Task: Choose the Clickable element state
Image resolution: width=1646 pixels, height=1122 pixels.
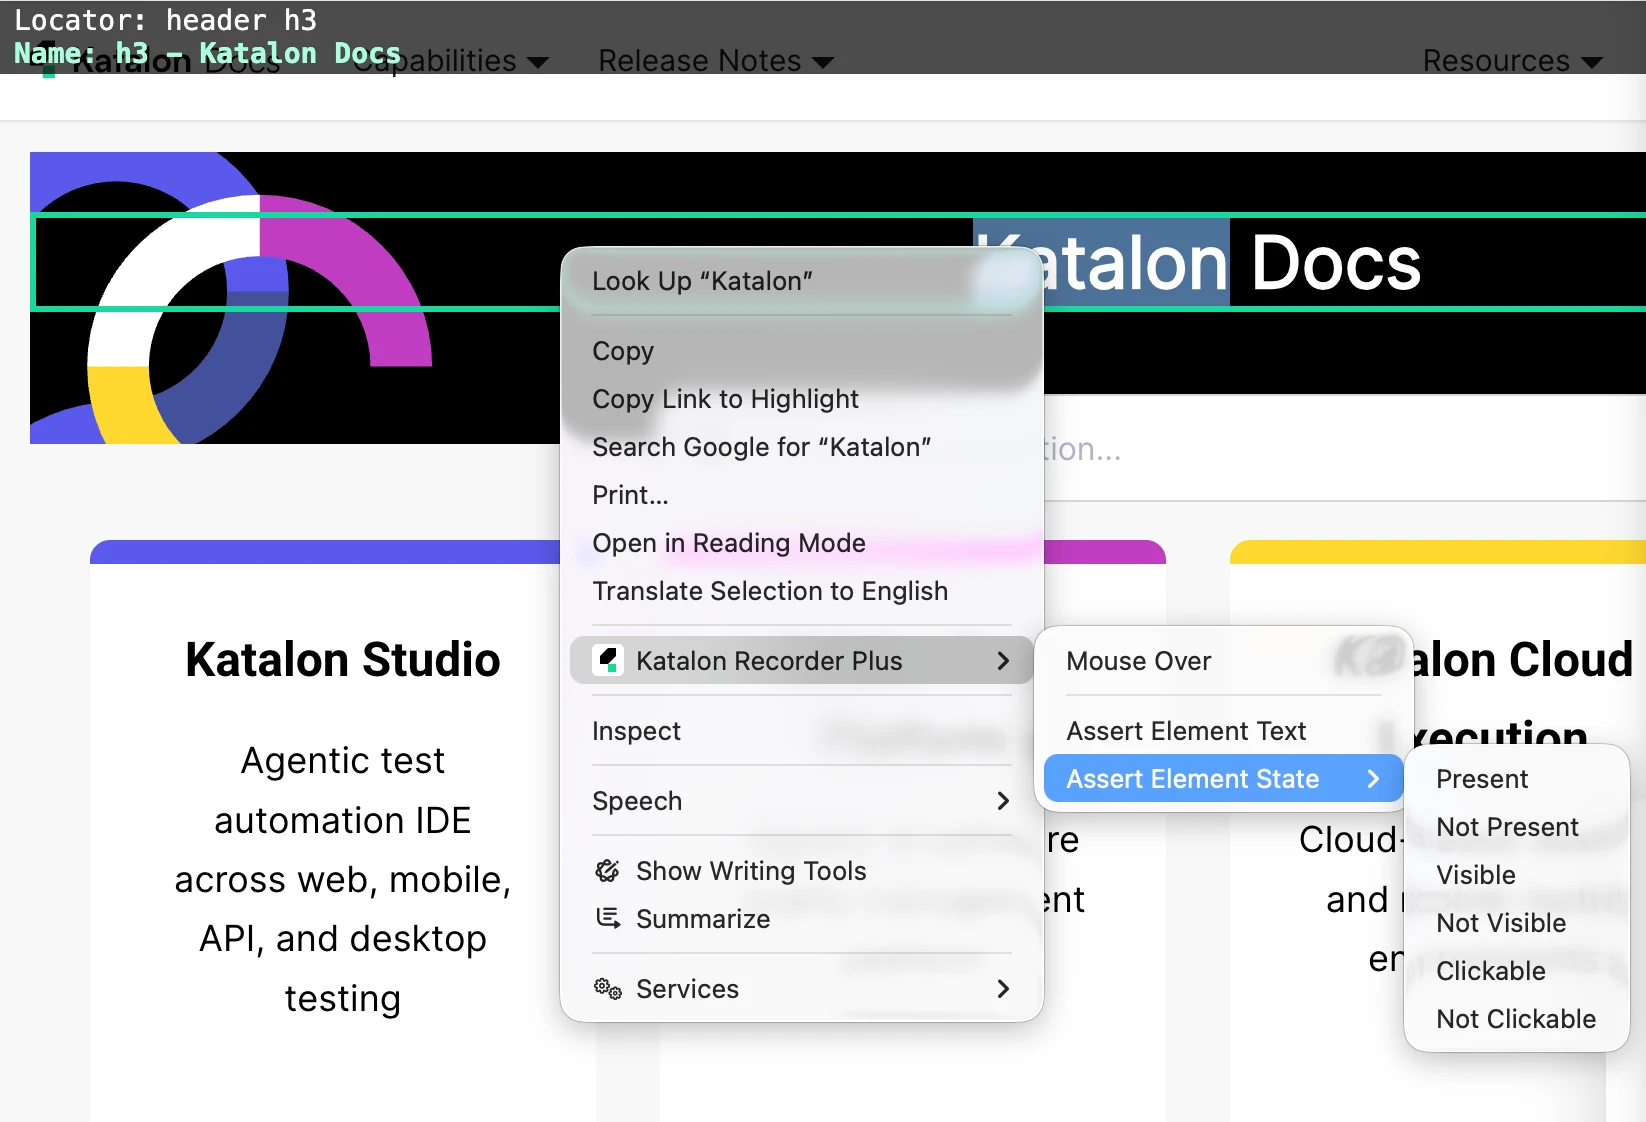Action: point(1517,971)
